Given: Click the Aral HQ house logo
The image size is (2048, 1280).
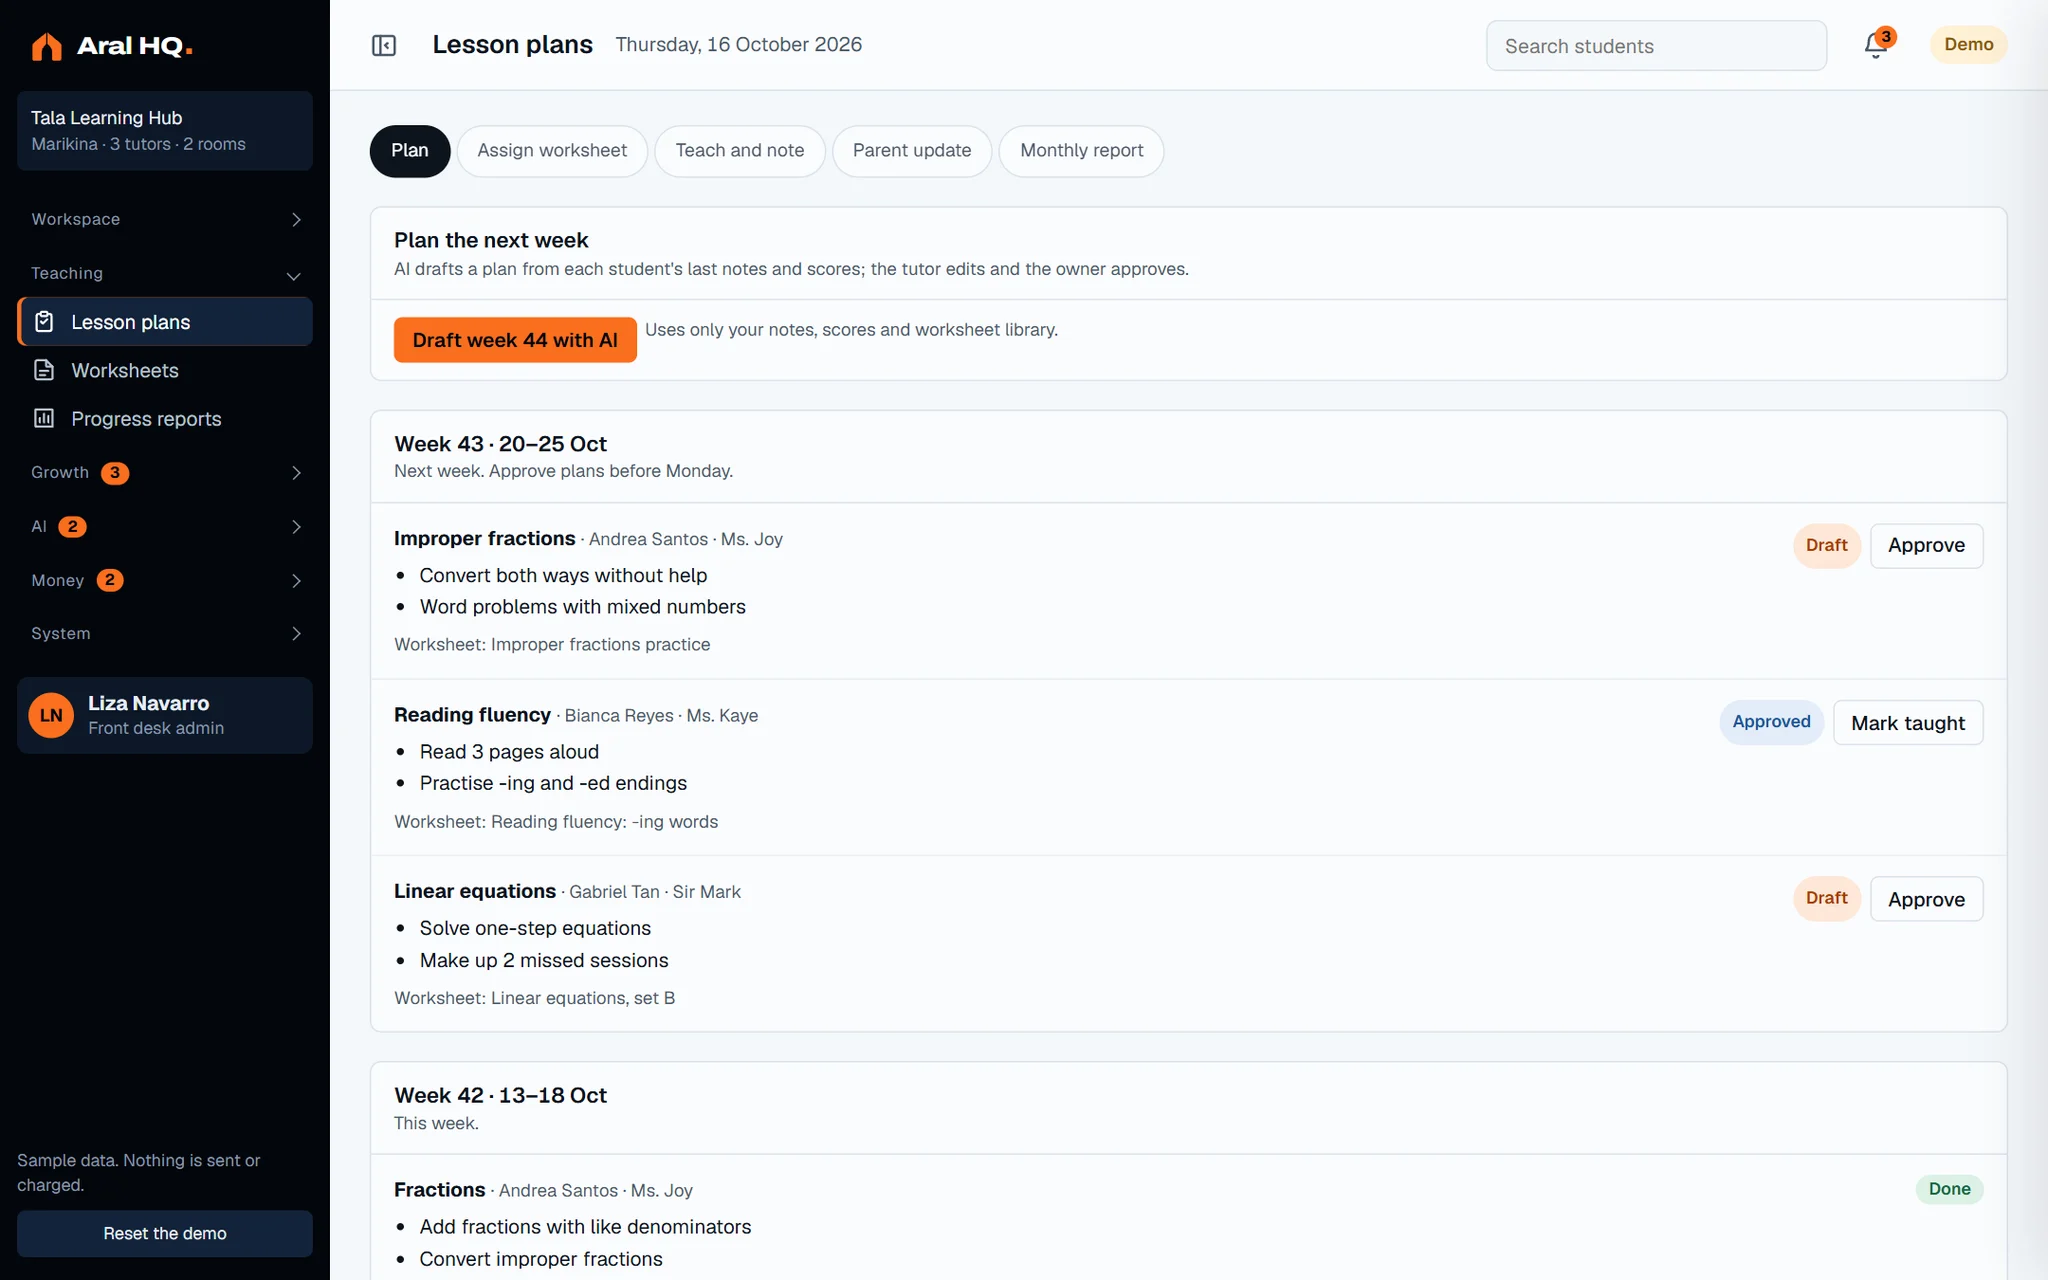Looking at the screenshot, I should [x=46, y=46].
